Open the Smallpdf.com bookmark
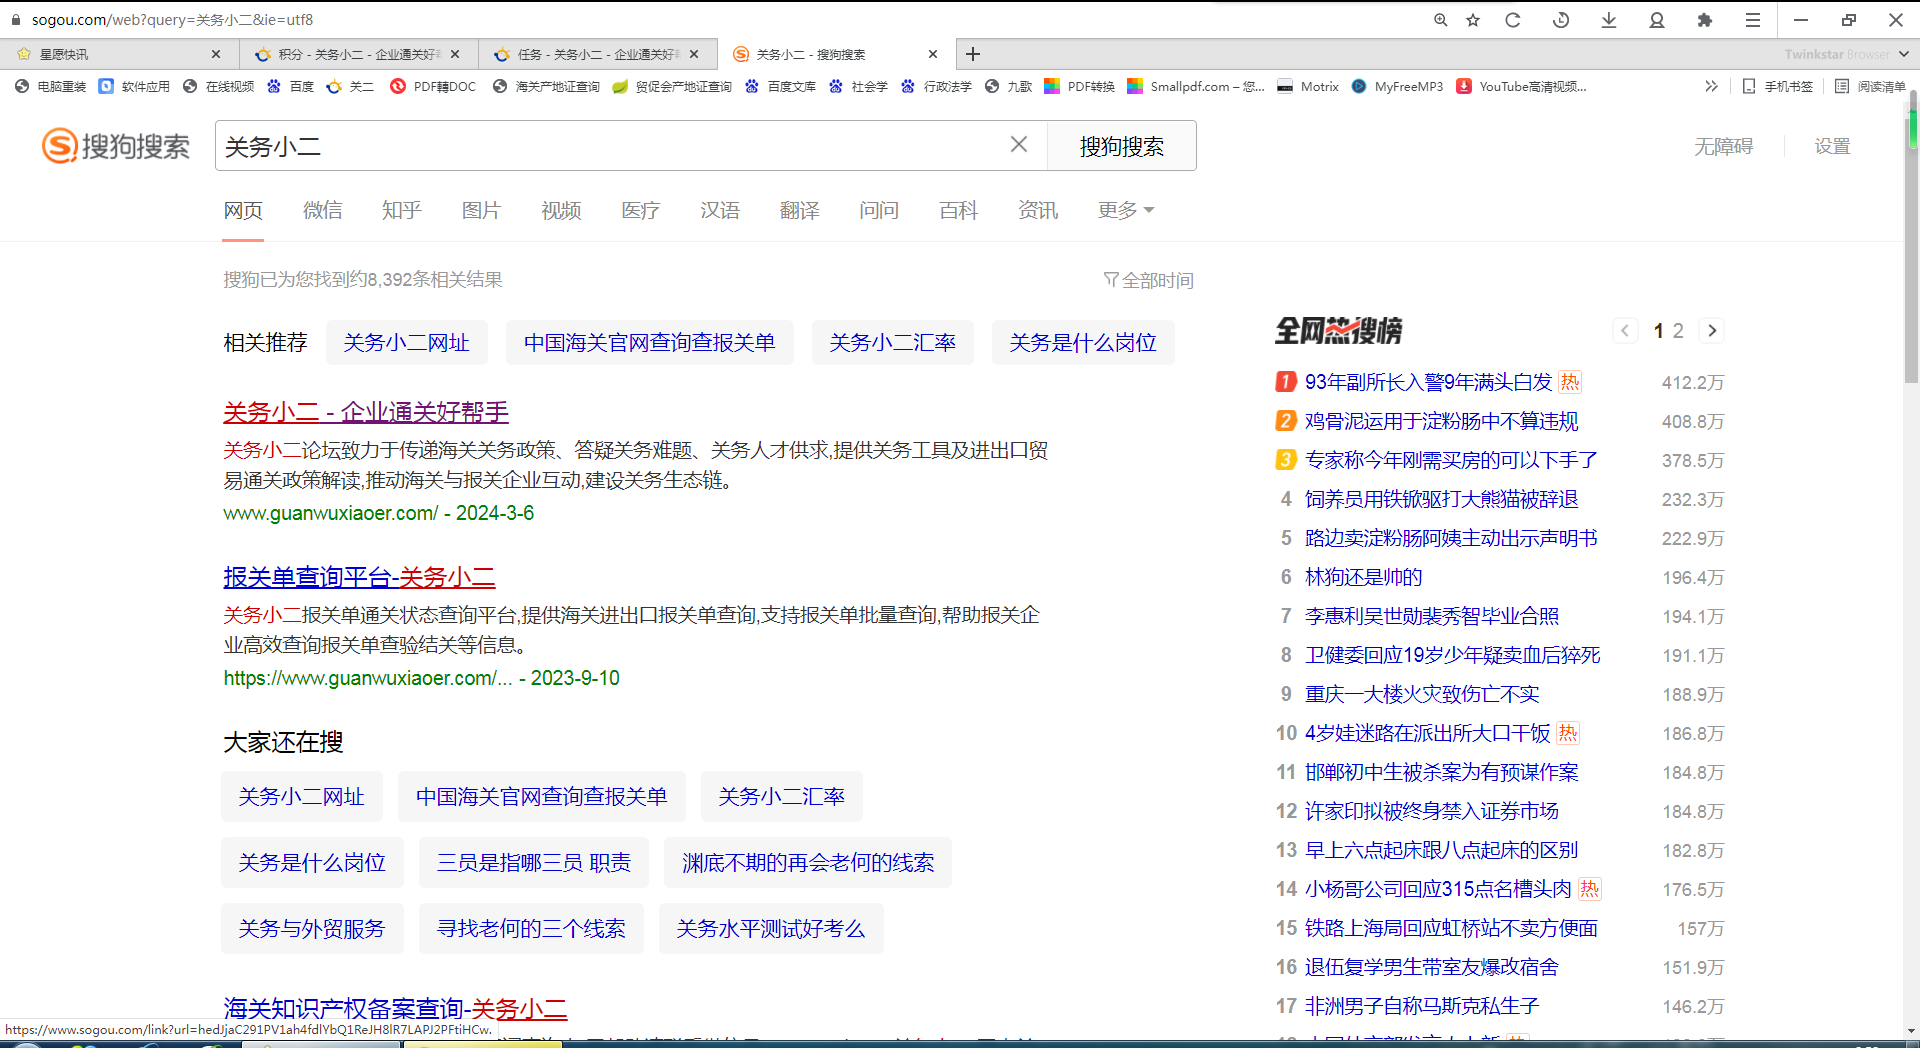1920x1048 pixels. click(1196, 87)
